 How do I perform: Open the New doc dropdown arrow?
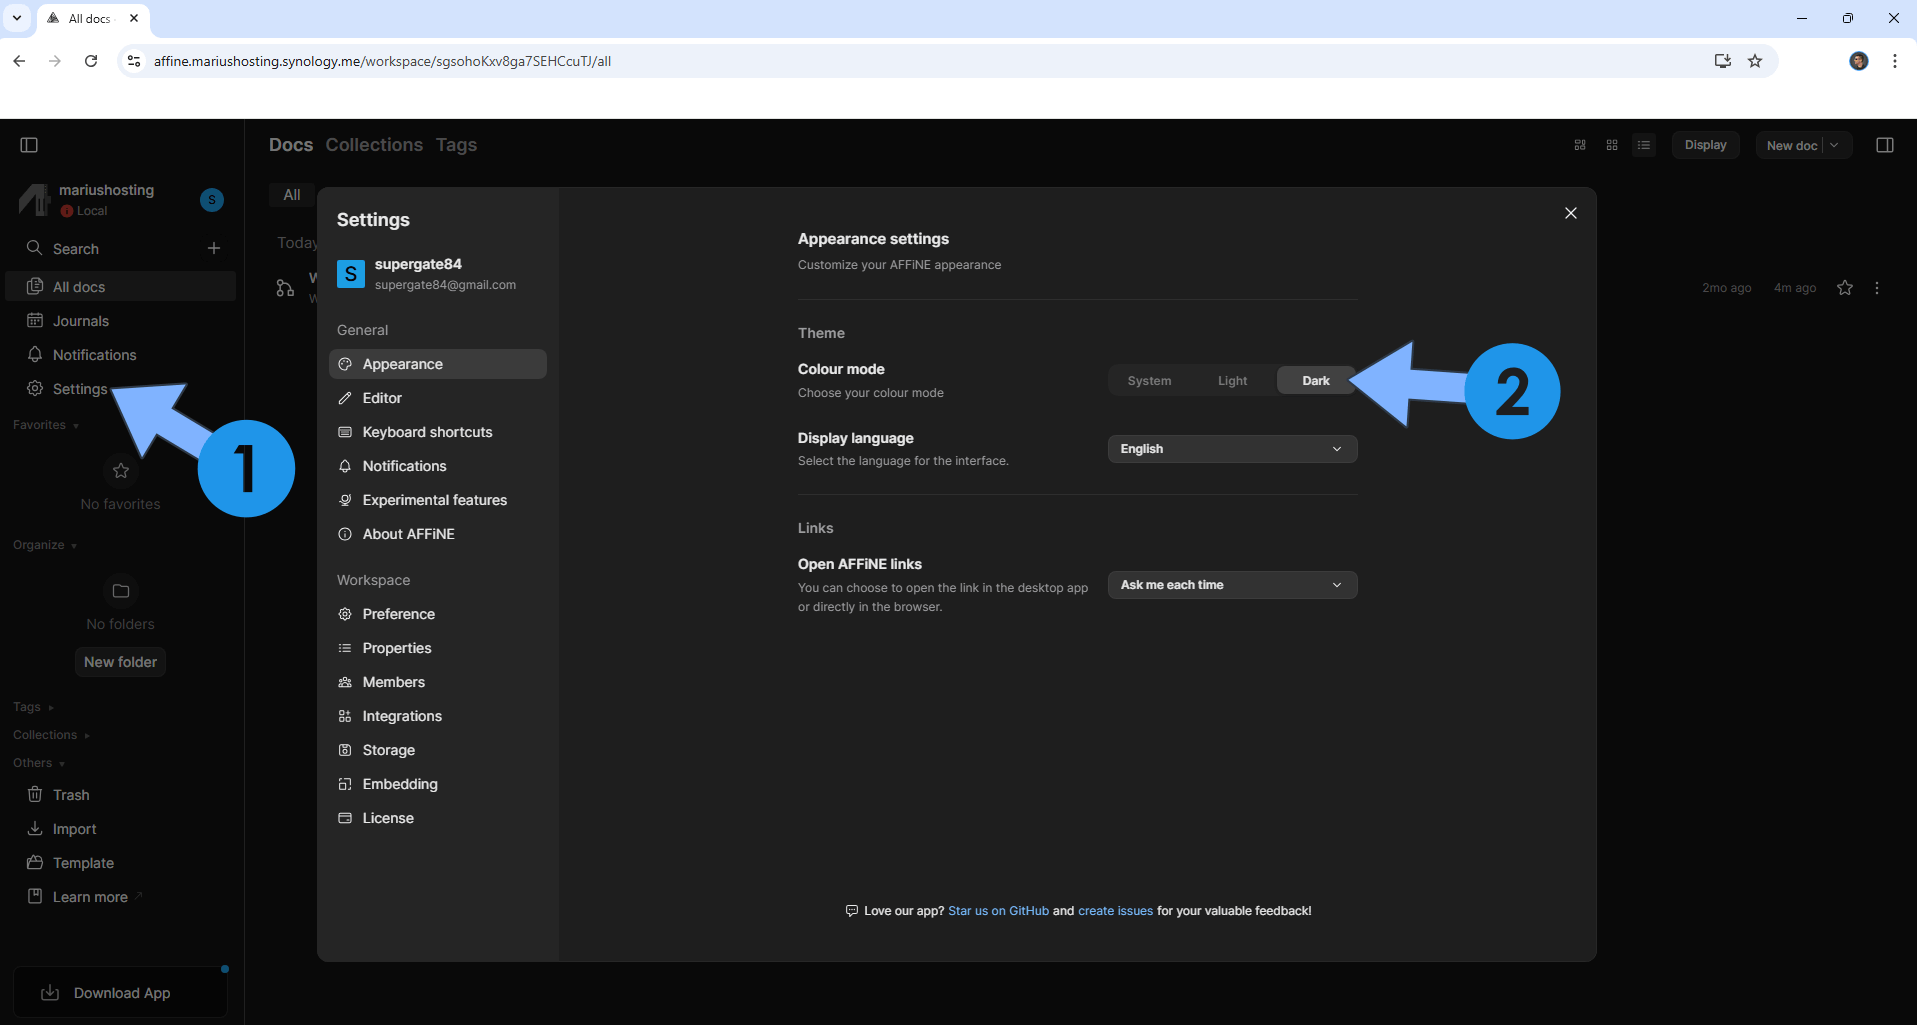pos(1835,145)
